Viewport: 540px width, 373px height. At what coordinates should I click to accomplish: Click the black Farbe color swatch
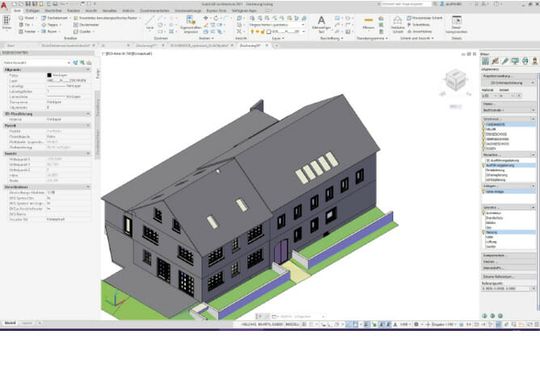pyautogui.click(x=49, y=75)
